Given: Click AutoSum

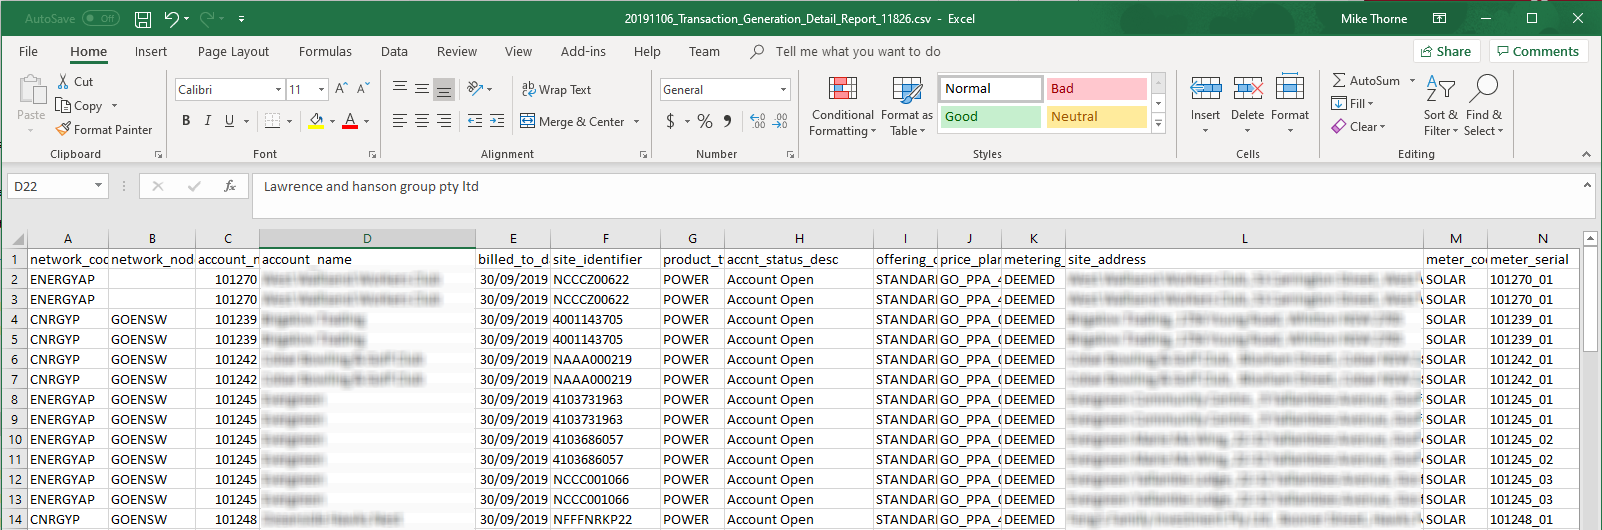Looking at the screenshot, I should point(1367,80).
